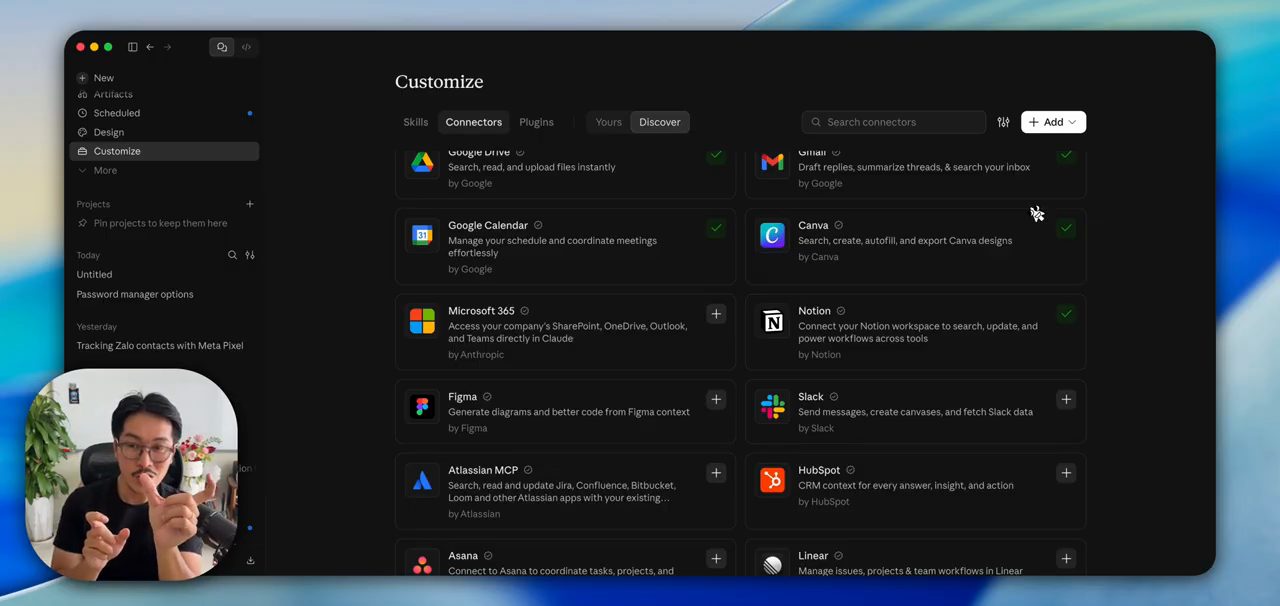Add a new project with plus icon

pos(250,204)
